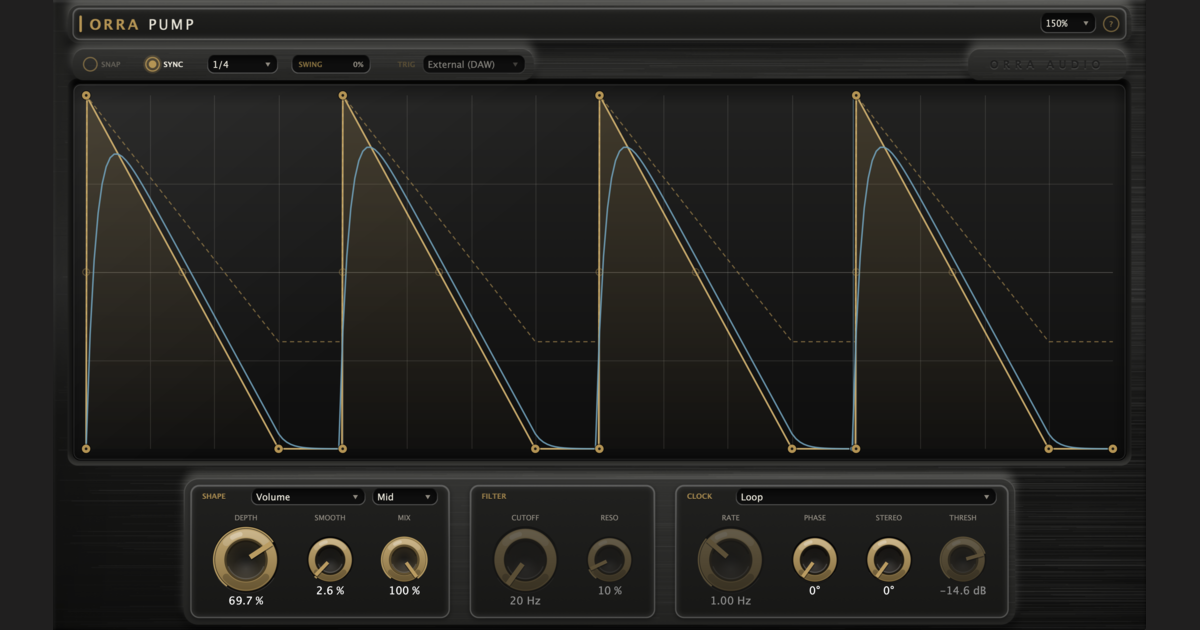
Task: Click the RESO knob
Action: (609, 560)
